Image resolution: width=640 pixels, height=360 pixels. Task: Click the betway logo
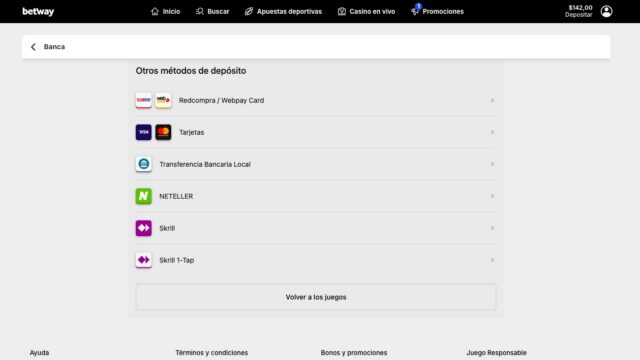coord(38,11)
